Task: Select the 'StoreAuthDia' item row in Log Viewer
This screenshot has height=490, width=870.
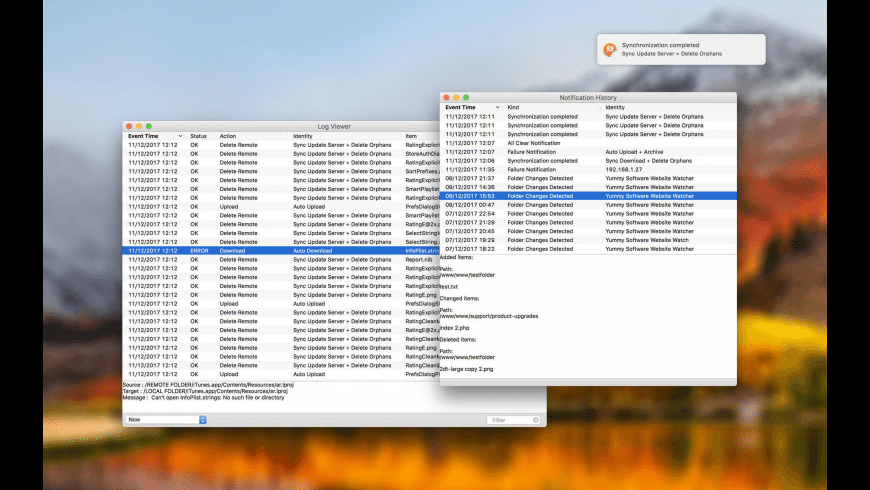Action: [281, 154]
